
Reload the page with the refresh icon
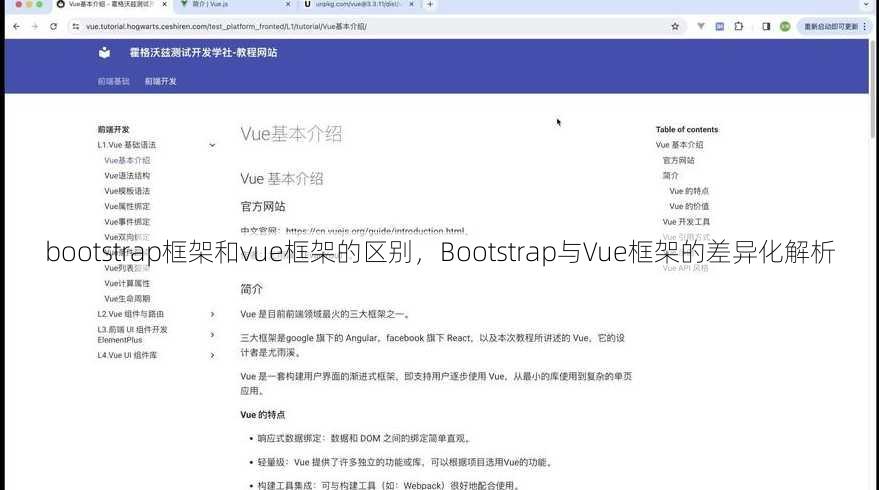click(x=53, y=26)
